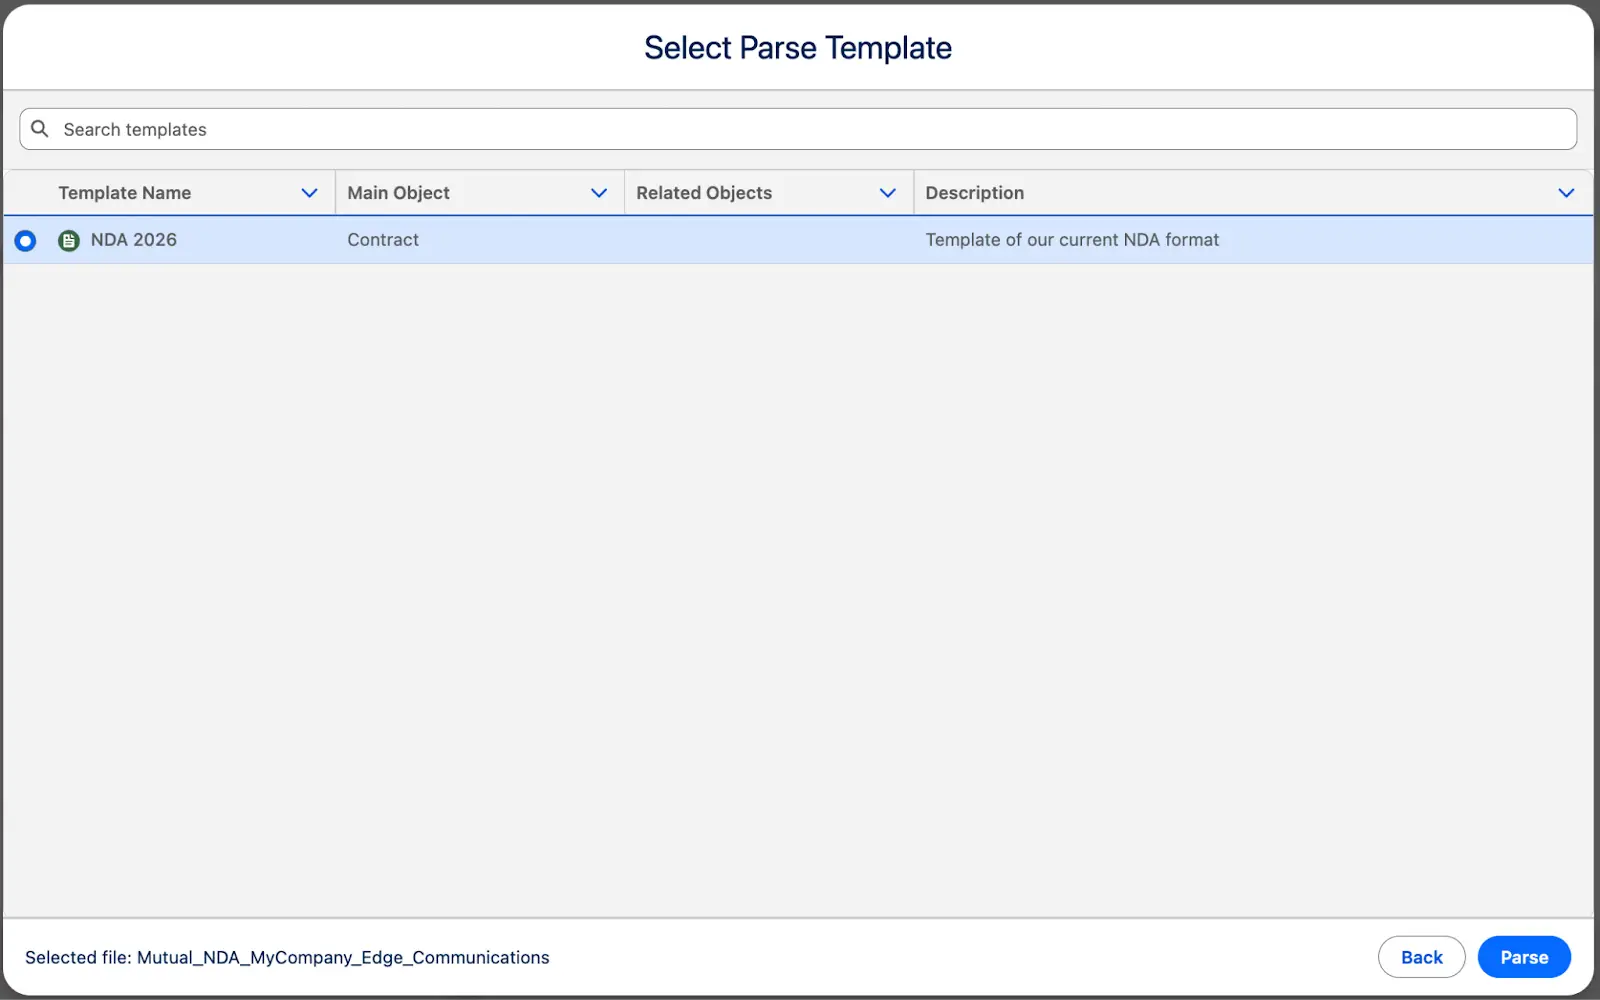Click the Main Object column header label
Image resolution: width=1600 pixels, height=1000 pixels.
398,193
